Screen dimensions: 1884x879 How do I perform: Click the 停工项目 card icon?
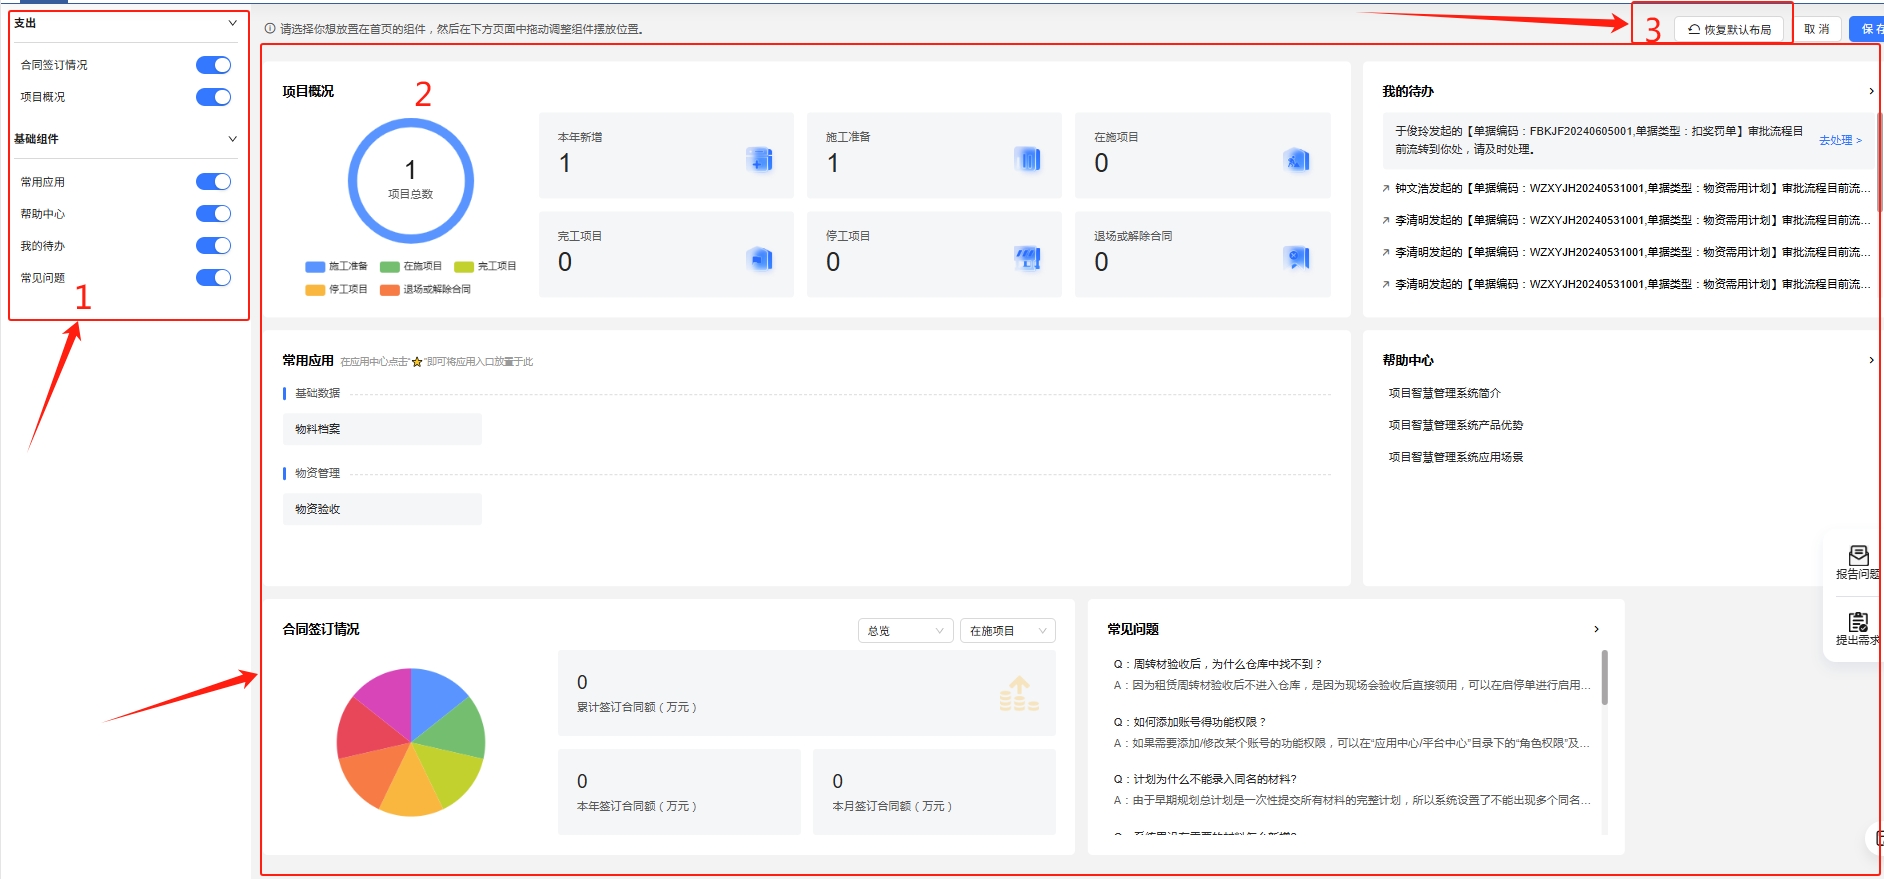coord(1028,259)
